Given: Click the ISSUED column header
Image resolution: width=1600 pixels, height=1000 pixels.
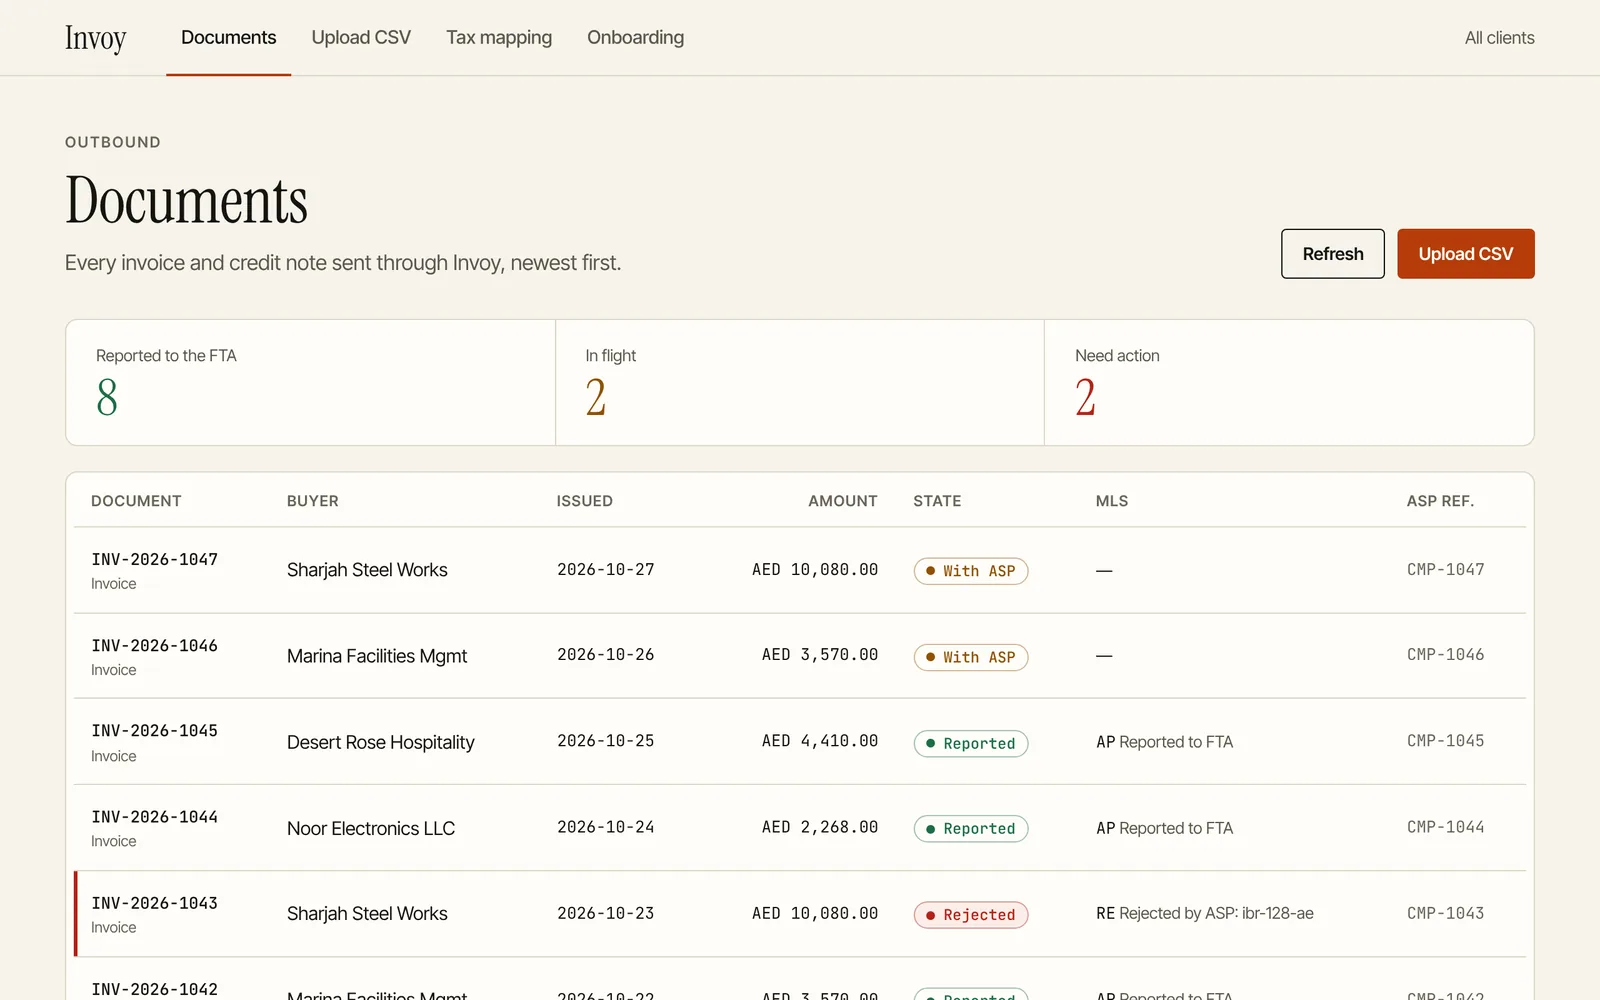Looking at the screenshot, I should [x=585, y=501].
